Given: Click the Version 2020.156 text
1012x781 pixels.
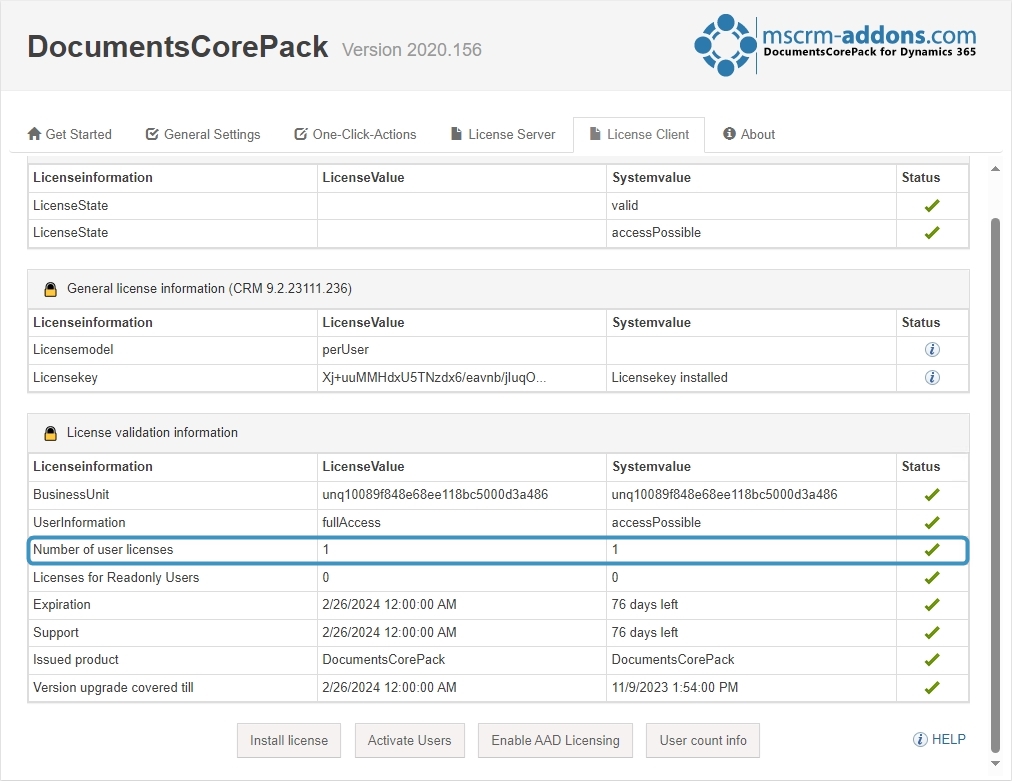Looking at the screenshot, I should (412, 50).
